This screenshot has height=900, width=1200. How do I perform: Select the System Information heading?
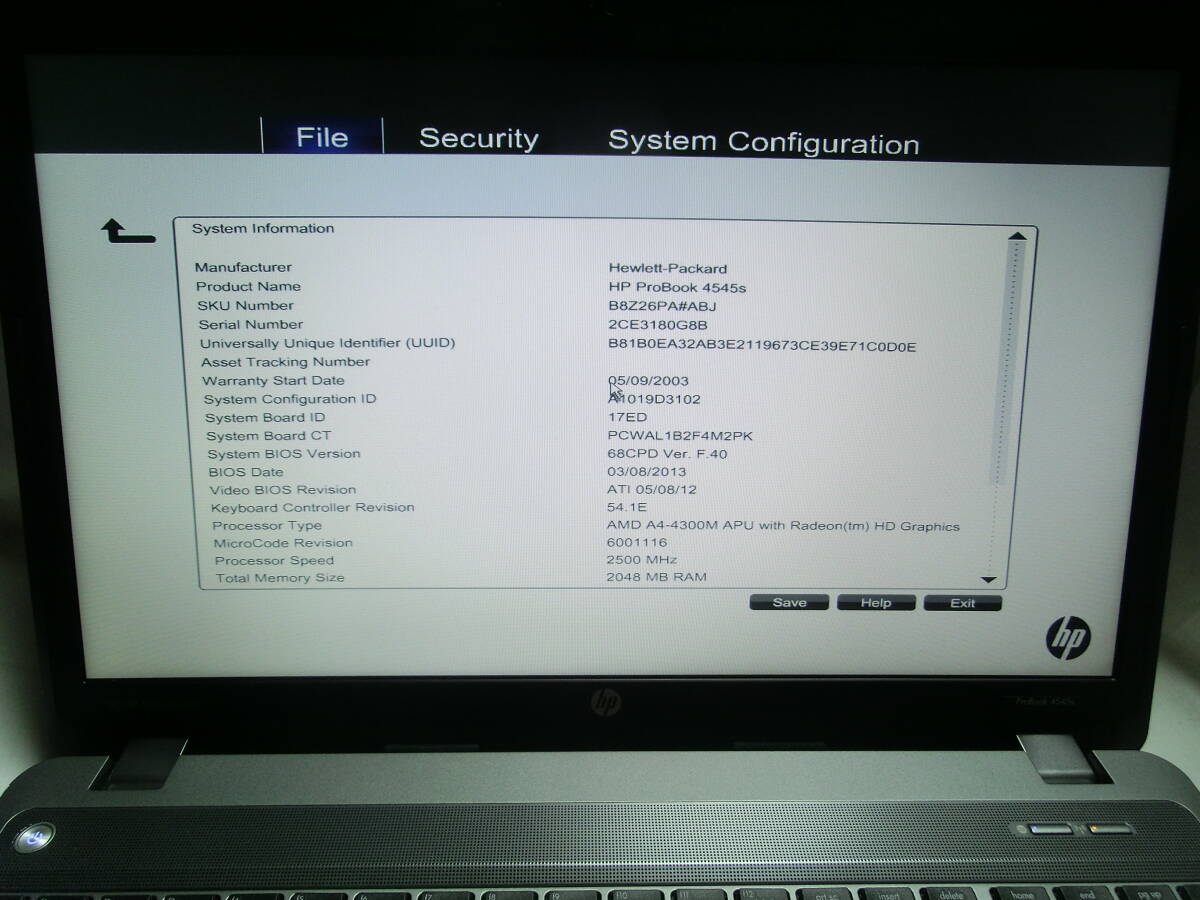tap(263, 228)
